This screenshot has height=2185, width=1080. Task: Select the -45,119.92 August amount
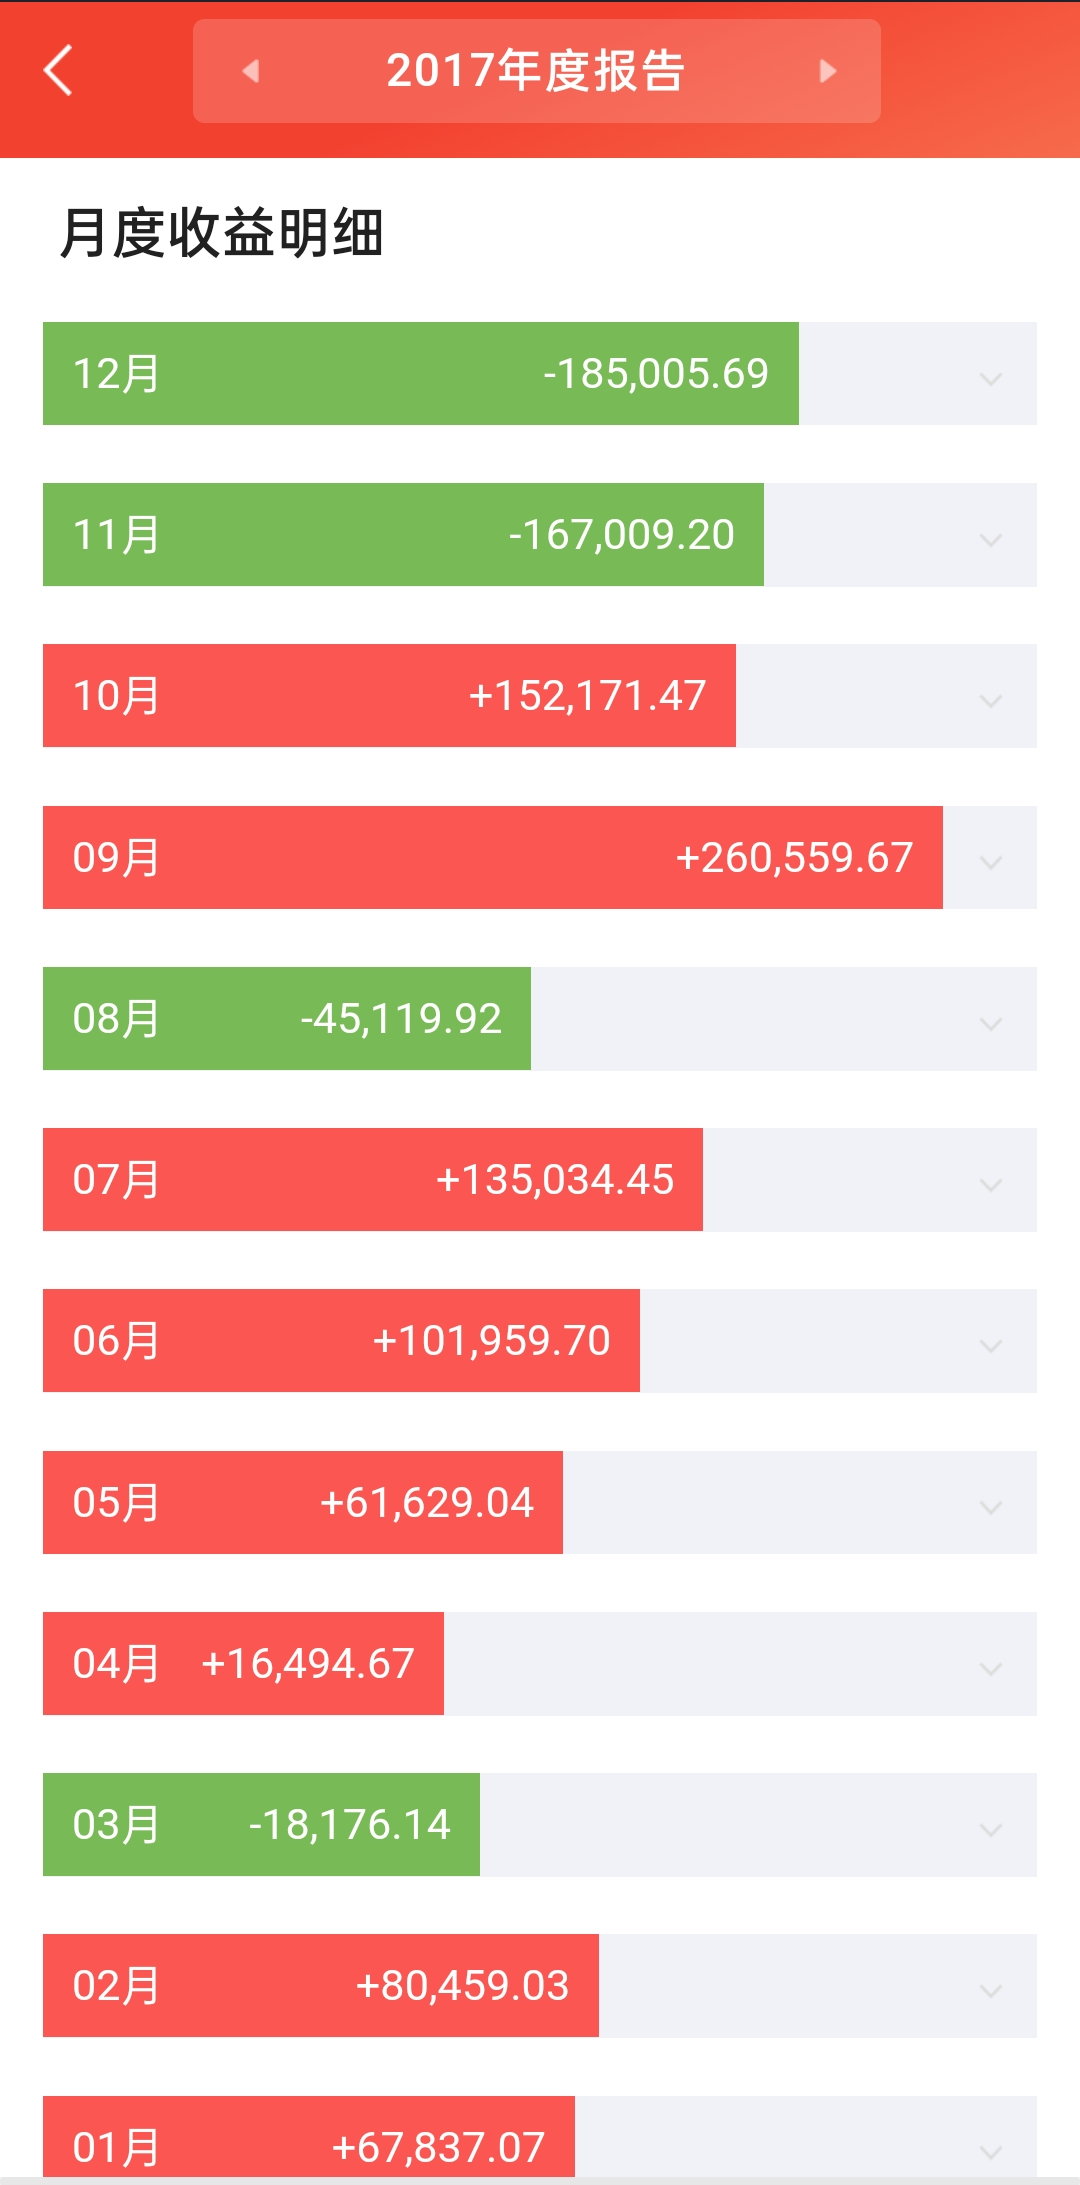pyautogui.click(x=401, y=1019)
